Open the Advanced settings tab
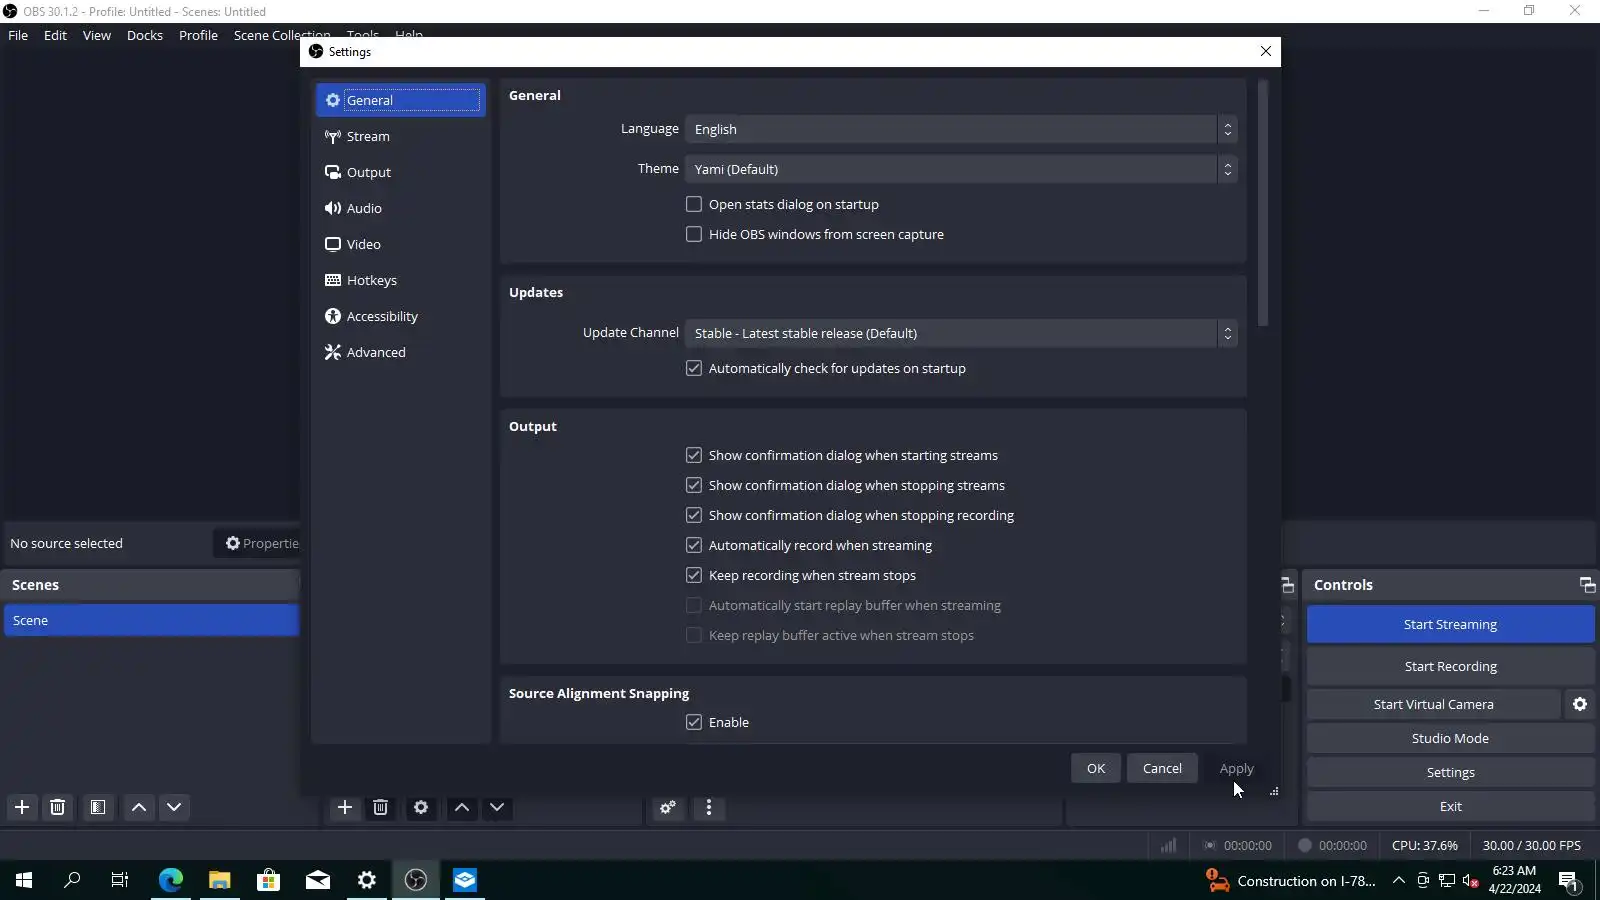1600x900 pixels. click(x=401, y=352)
